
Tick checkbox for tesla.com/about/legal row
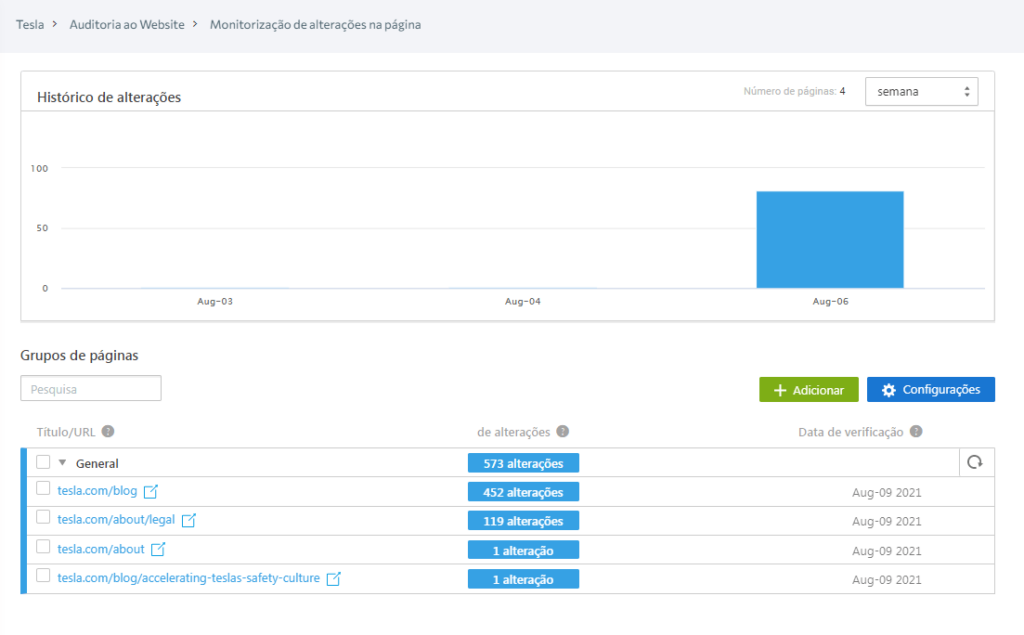(x=43, y=517)
